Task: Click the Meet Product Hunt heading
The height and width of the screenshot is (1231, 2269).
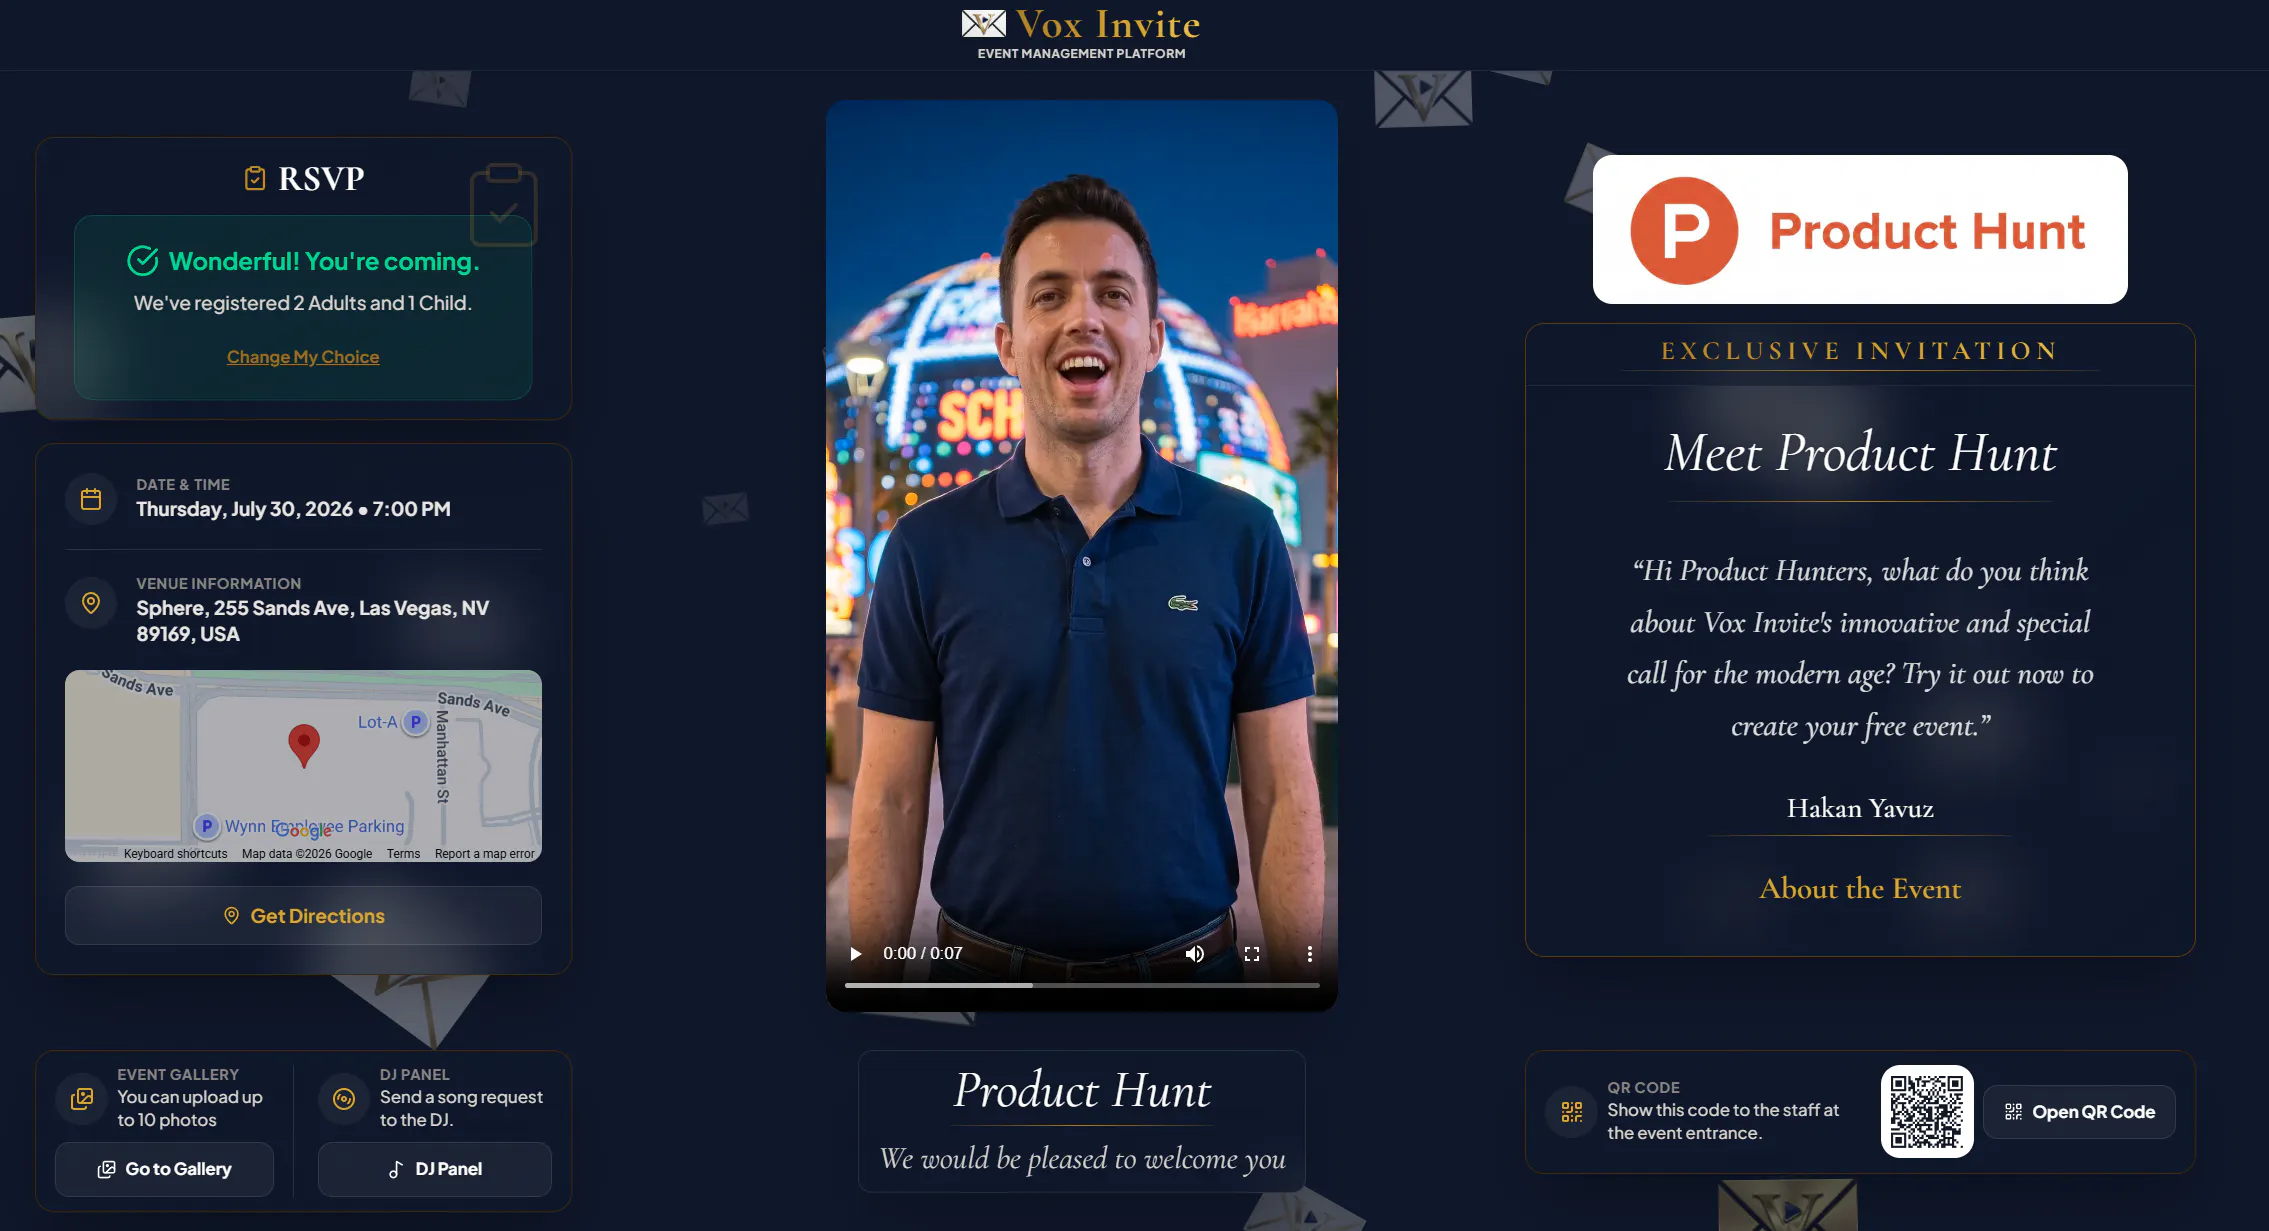Action: pos(1860,453)
